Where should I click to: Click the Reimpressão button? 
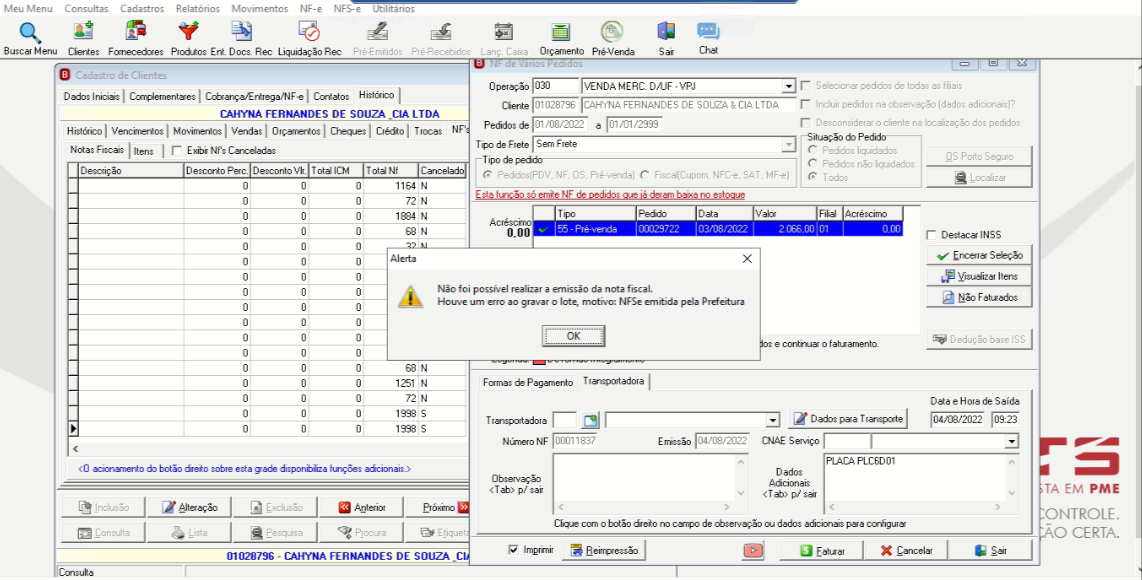[x=604, y=550]
